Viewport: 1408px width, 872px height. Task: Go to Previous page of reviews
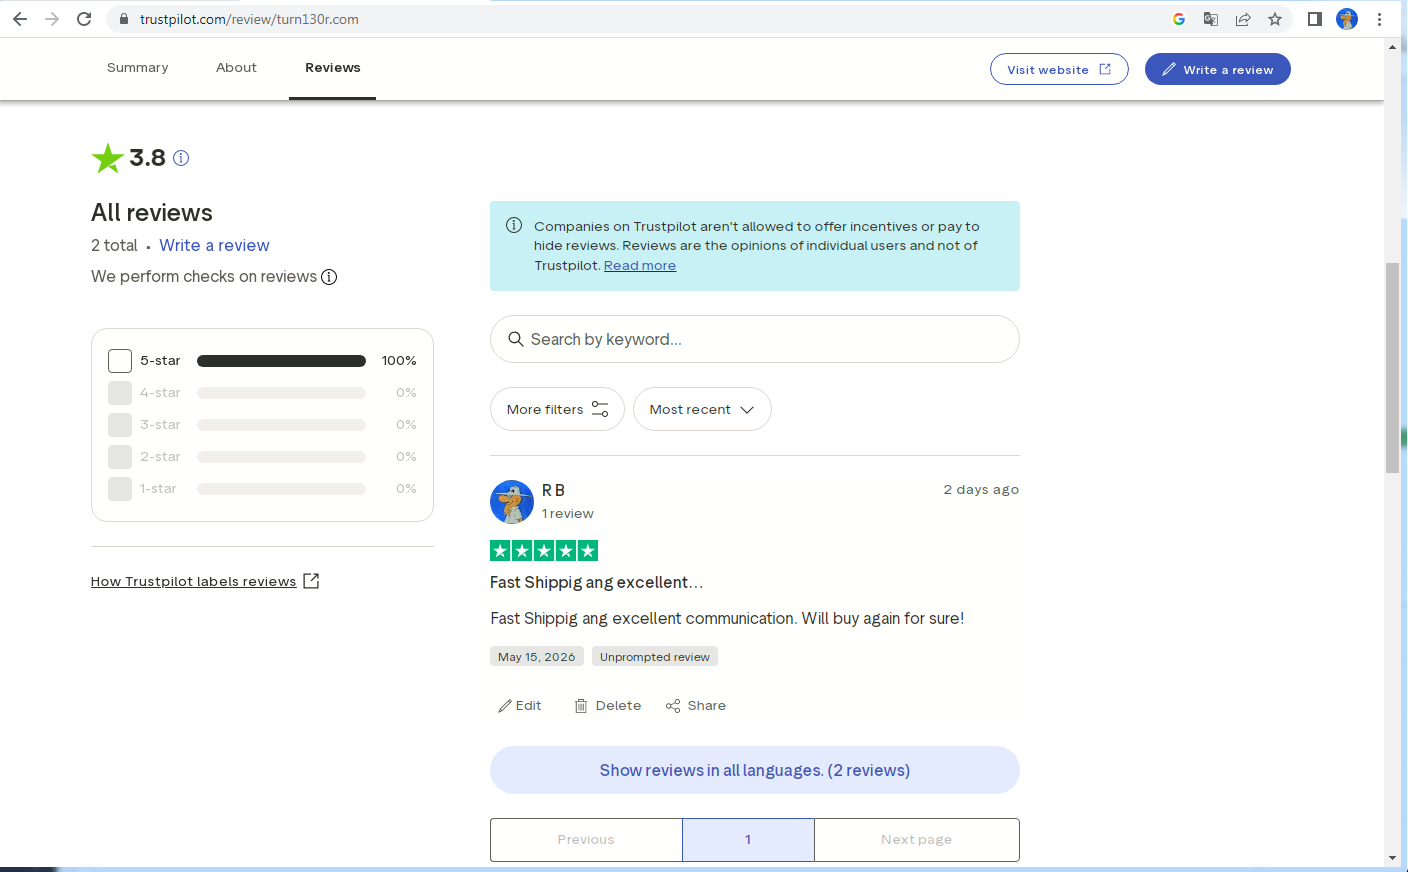click(586, 840)
